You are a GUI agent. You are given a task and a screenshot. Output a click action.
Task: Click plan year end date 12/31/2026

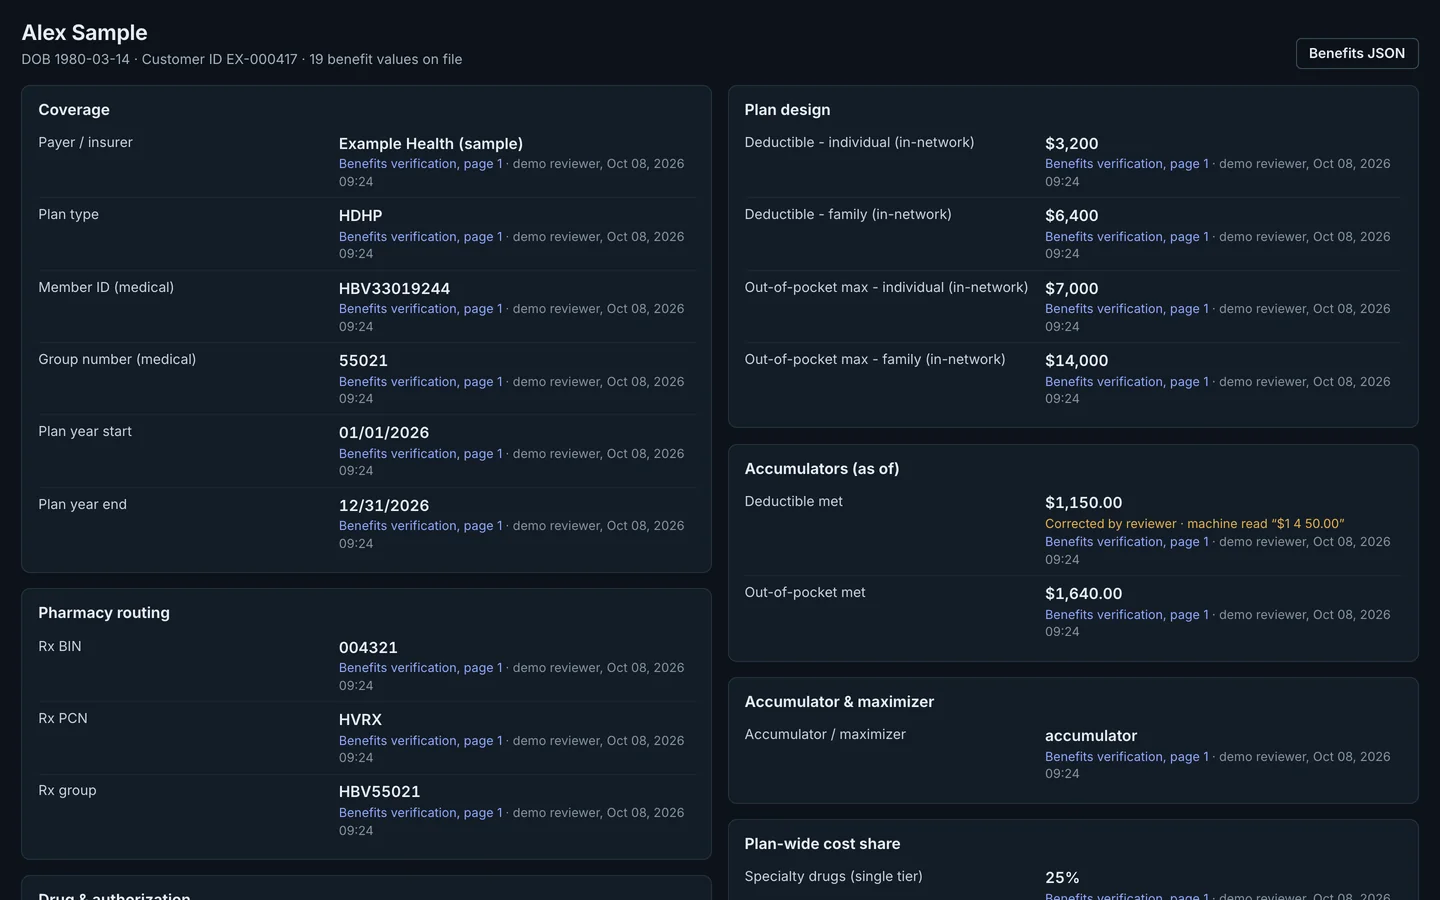click(x=384, y=506)
